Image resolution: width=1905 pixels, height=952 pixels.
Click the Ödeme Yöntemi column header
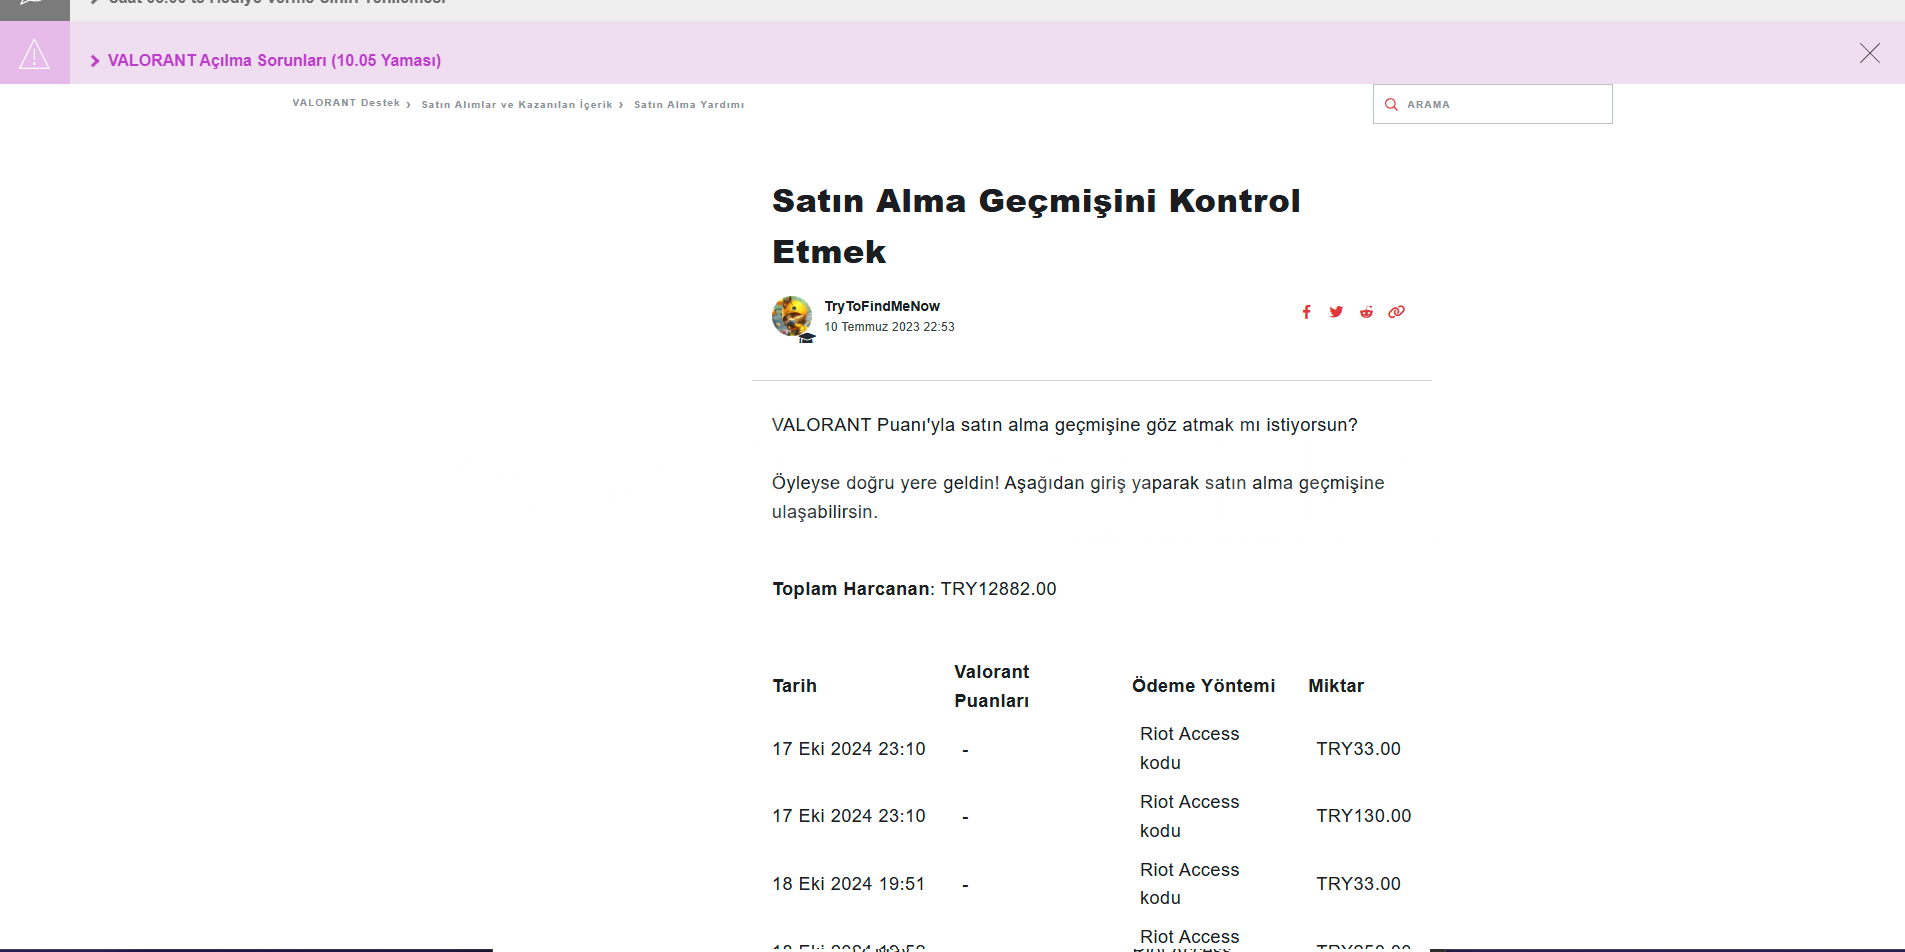coord(1203,686)
